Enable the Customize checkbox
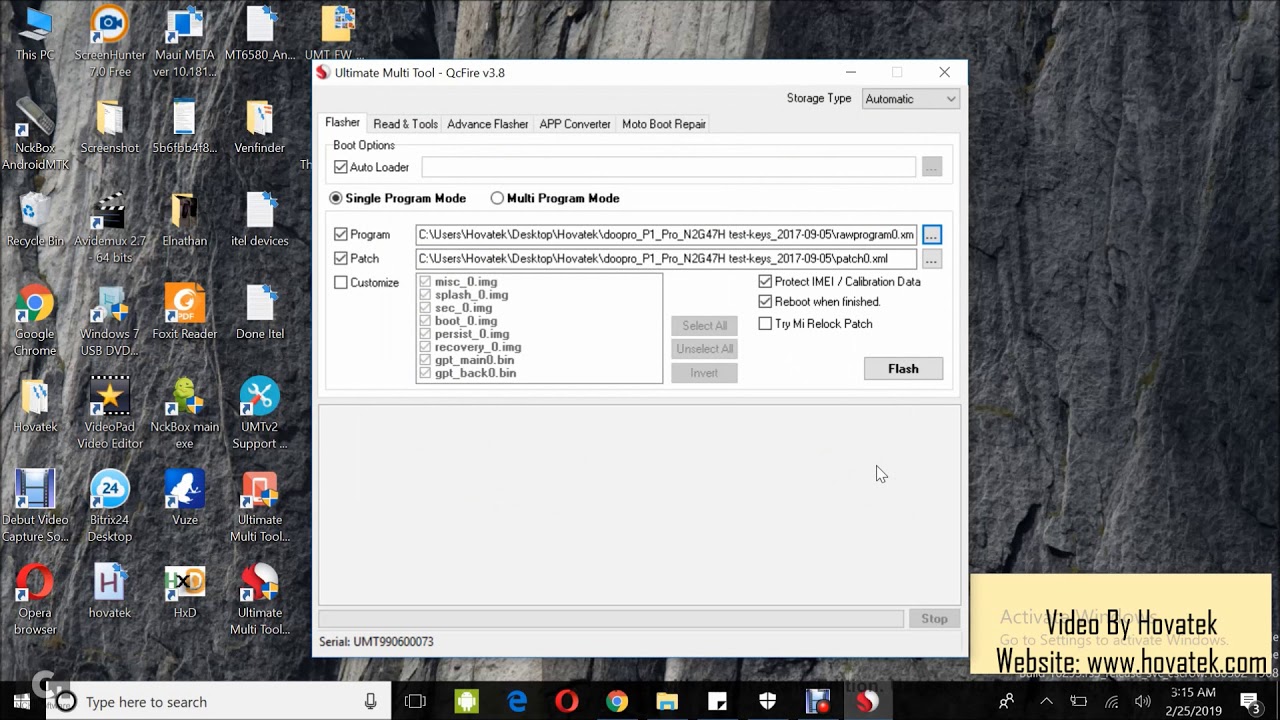Viewport: 1280px width, 720px height. [341, 282]
